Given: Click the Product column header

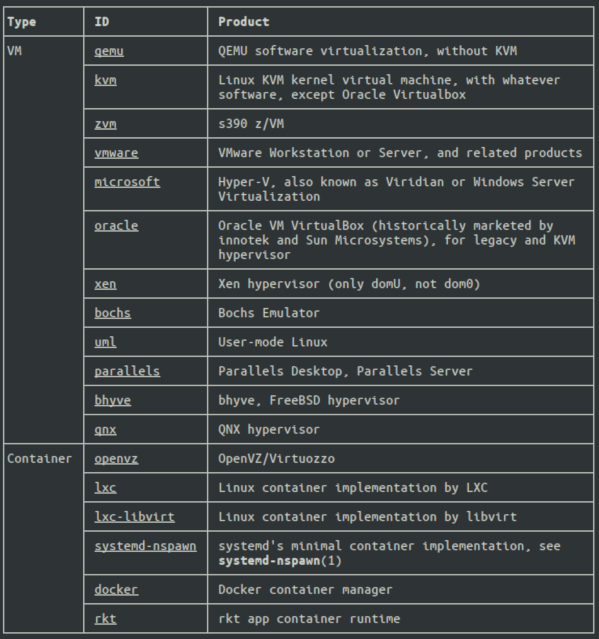Looking at the screenshot, I should (x=244, y=22).
